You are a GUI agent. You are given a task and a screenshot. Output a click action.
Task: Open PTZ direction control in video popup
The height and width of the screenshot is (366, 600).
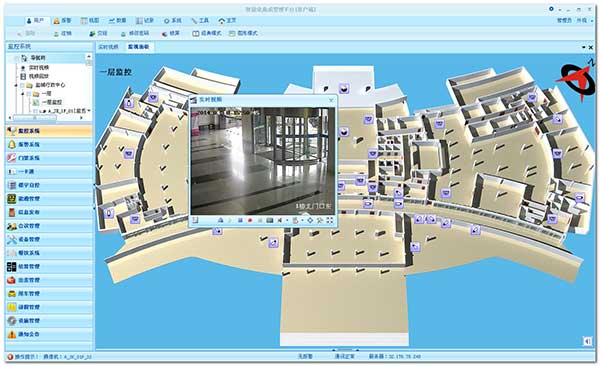310,221
